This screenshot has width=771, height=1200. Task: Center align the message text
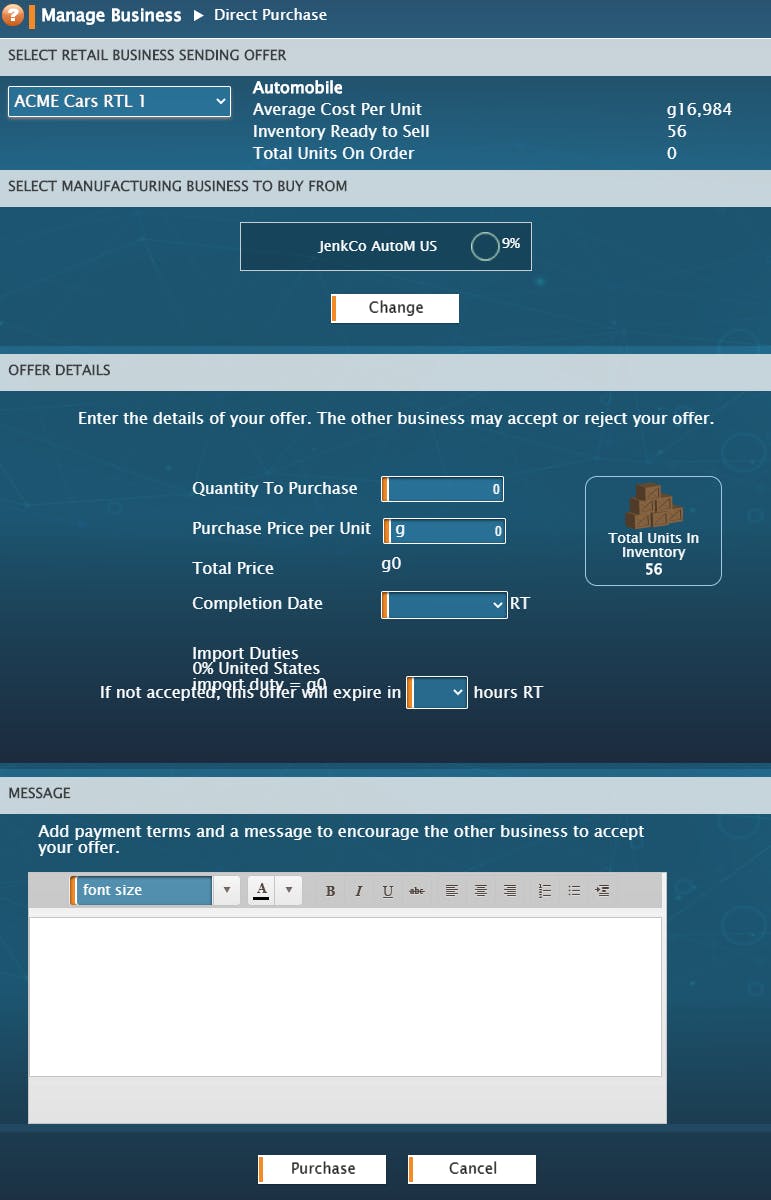pos(481,891)
